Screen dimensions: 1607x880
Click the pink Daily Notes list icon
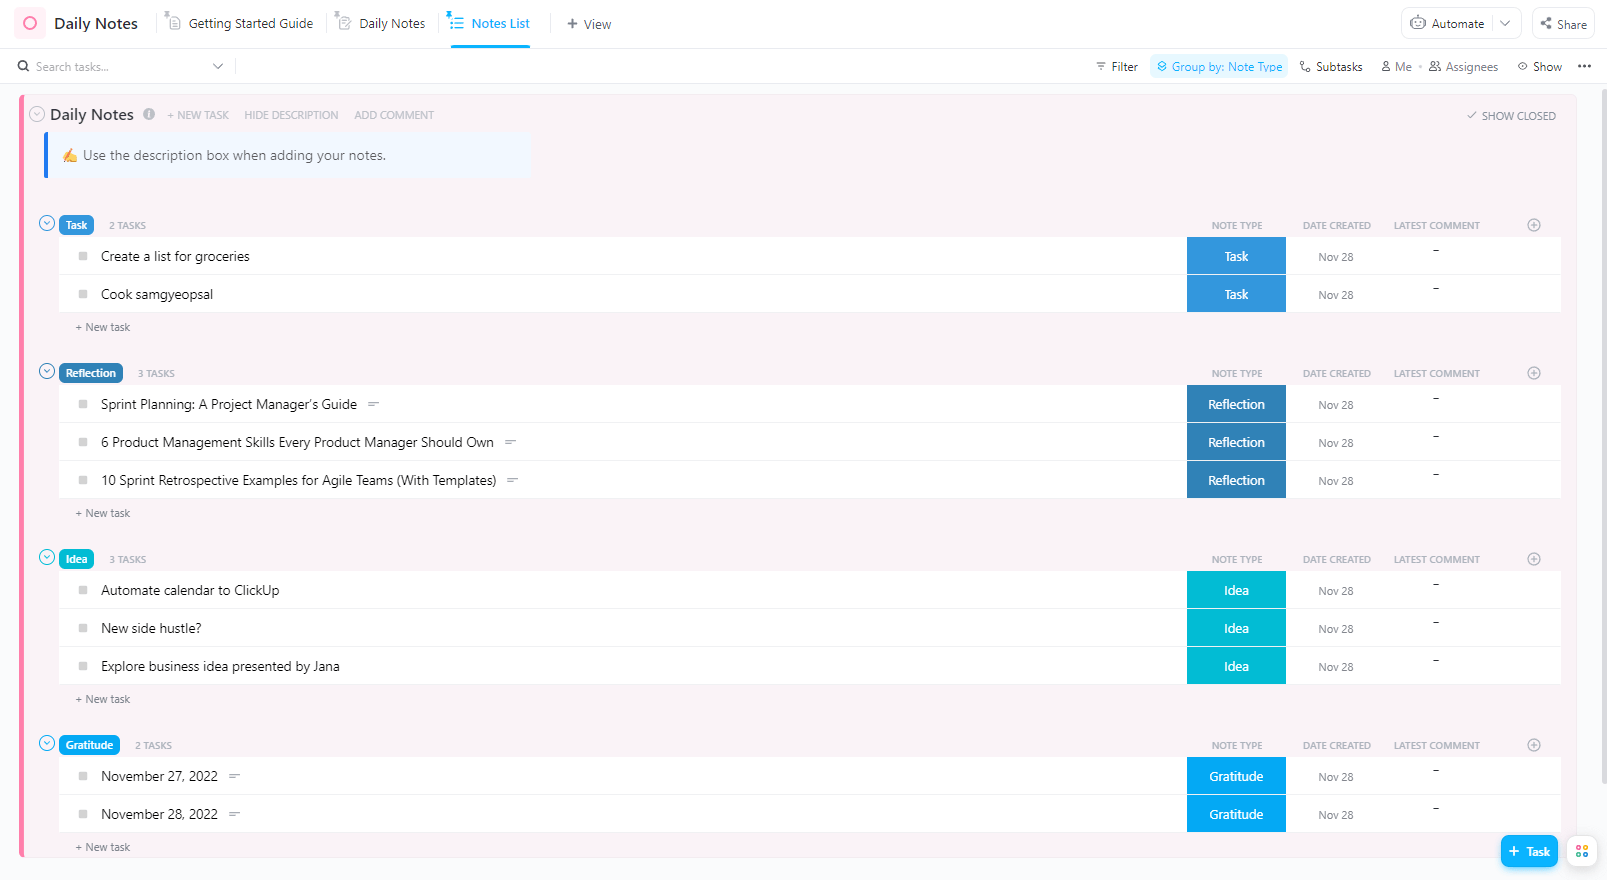pos(30,23)
